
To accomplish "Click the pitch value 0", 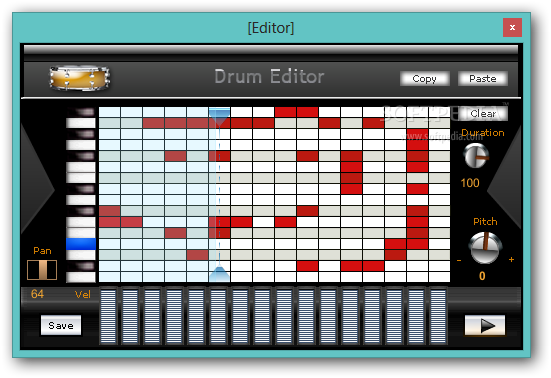I will (482, 276).
